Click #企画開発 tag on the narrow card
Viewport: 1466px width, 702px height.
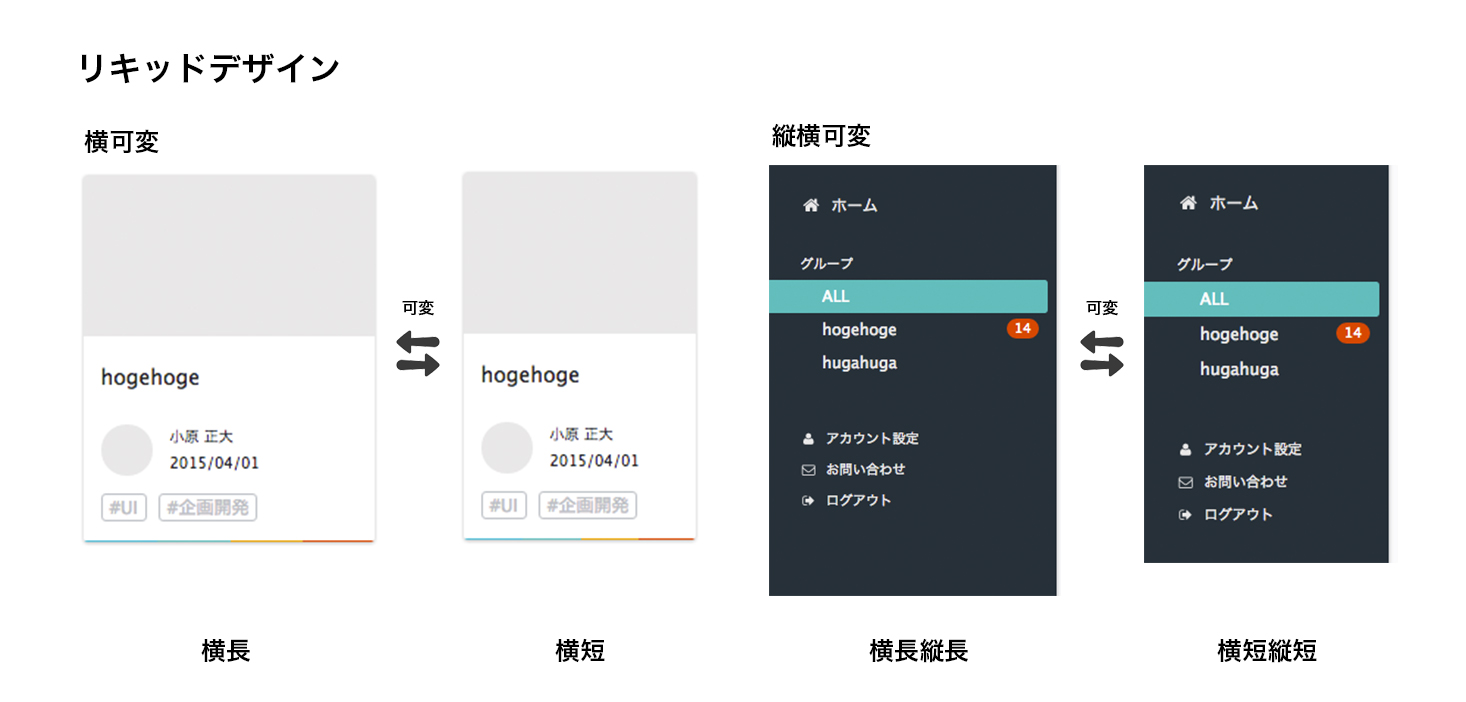click(x=588, y=506)
